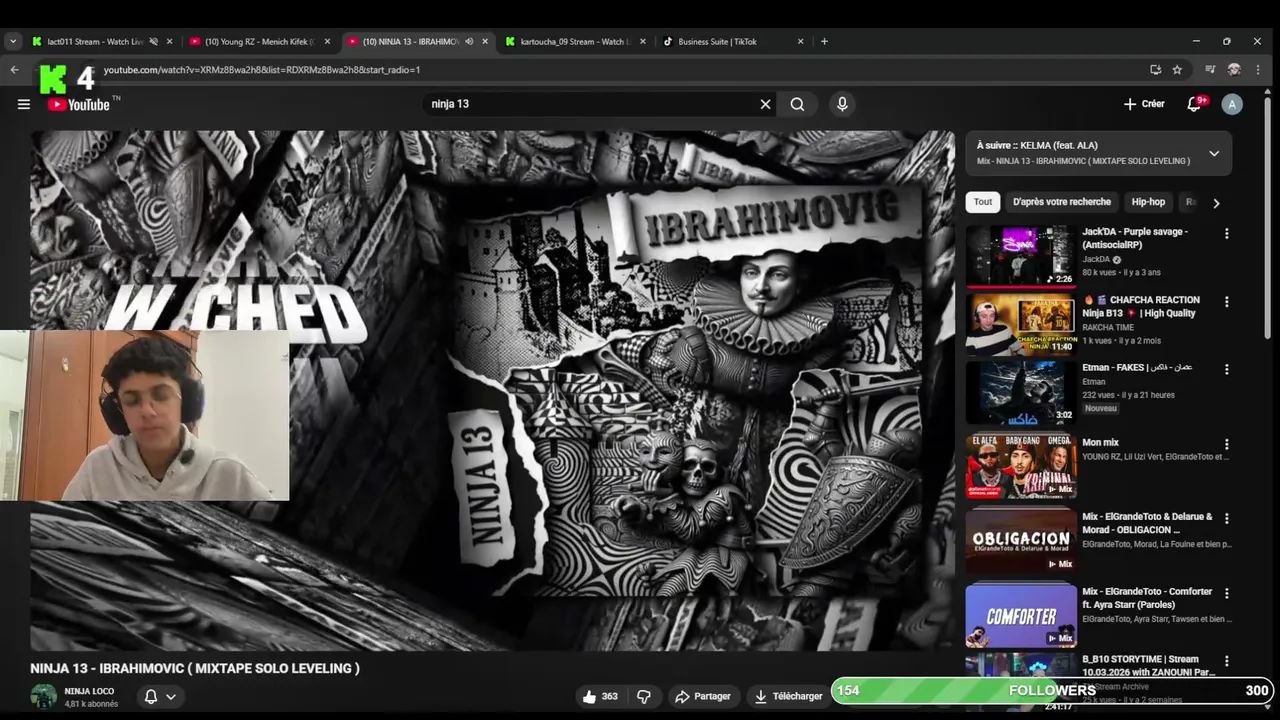The image size is (1280, 720).
Task: Open the NINJA LOCO channel avatar
Action: point(43,696)
